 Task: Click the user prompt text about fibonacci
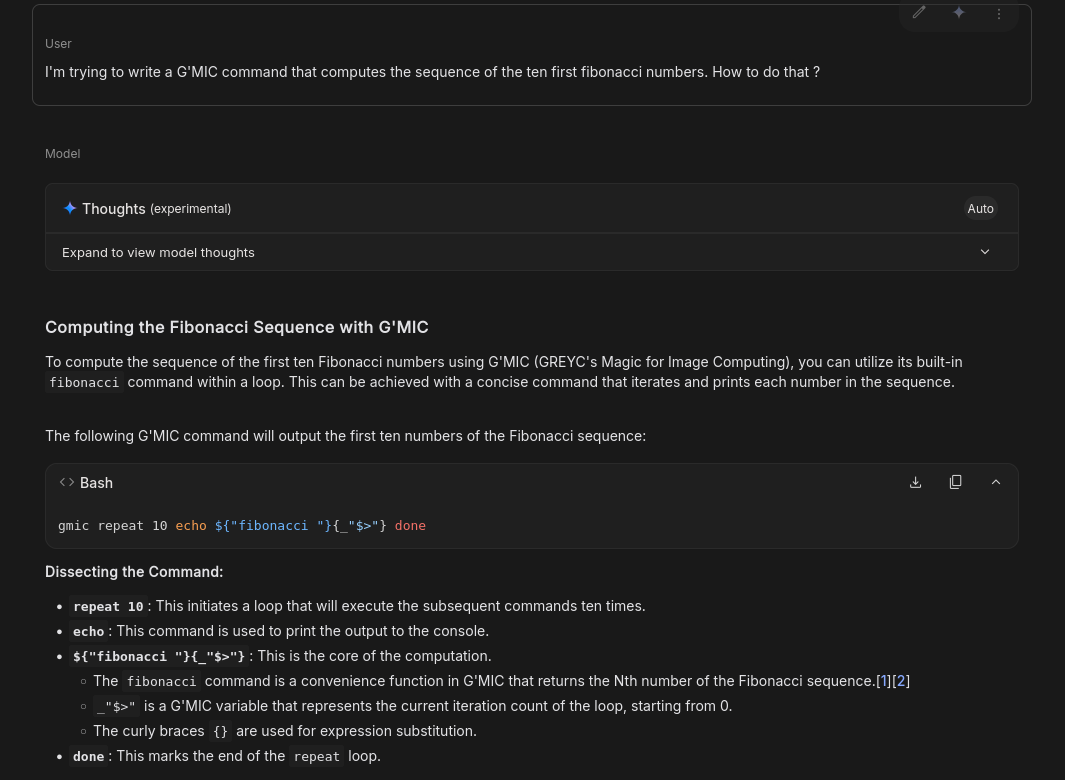432,72
